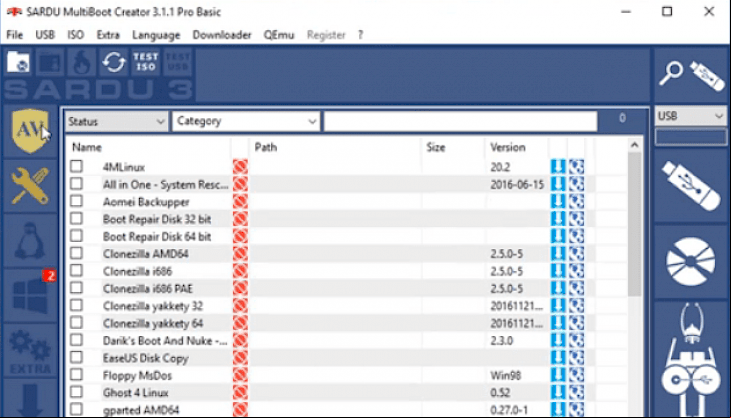Screen dimensions: 731x418
Task: Open the File menu
Action: 14,35
